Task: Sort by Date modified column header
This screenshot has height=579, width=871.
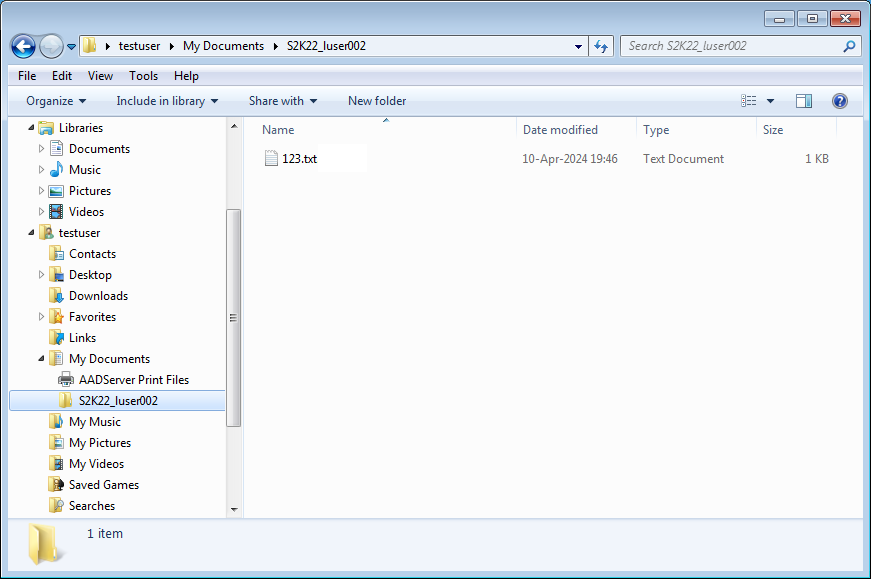Action: coord(560,130)
